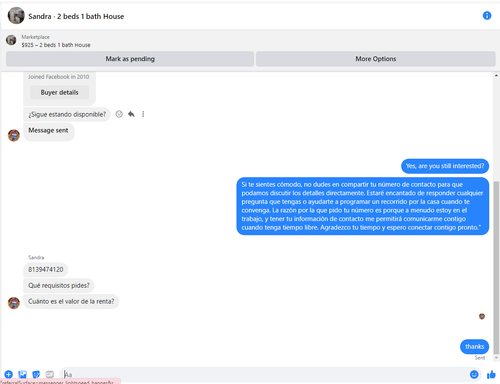Screen dimensions: 500x384
Task: Click scrollbar up arrow in chat
Action: (x=496, y=76)
